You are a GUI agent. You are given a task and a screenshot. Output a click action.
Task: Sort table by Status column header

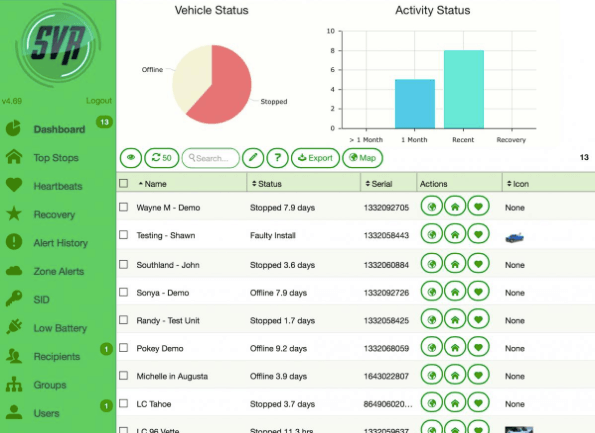tap(266, 184)
